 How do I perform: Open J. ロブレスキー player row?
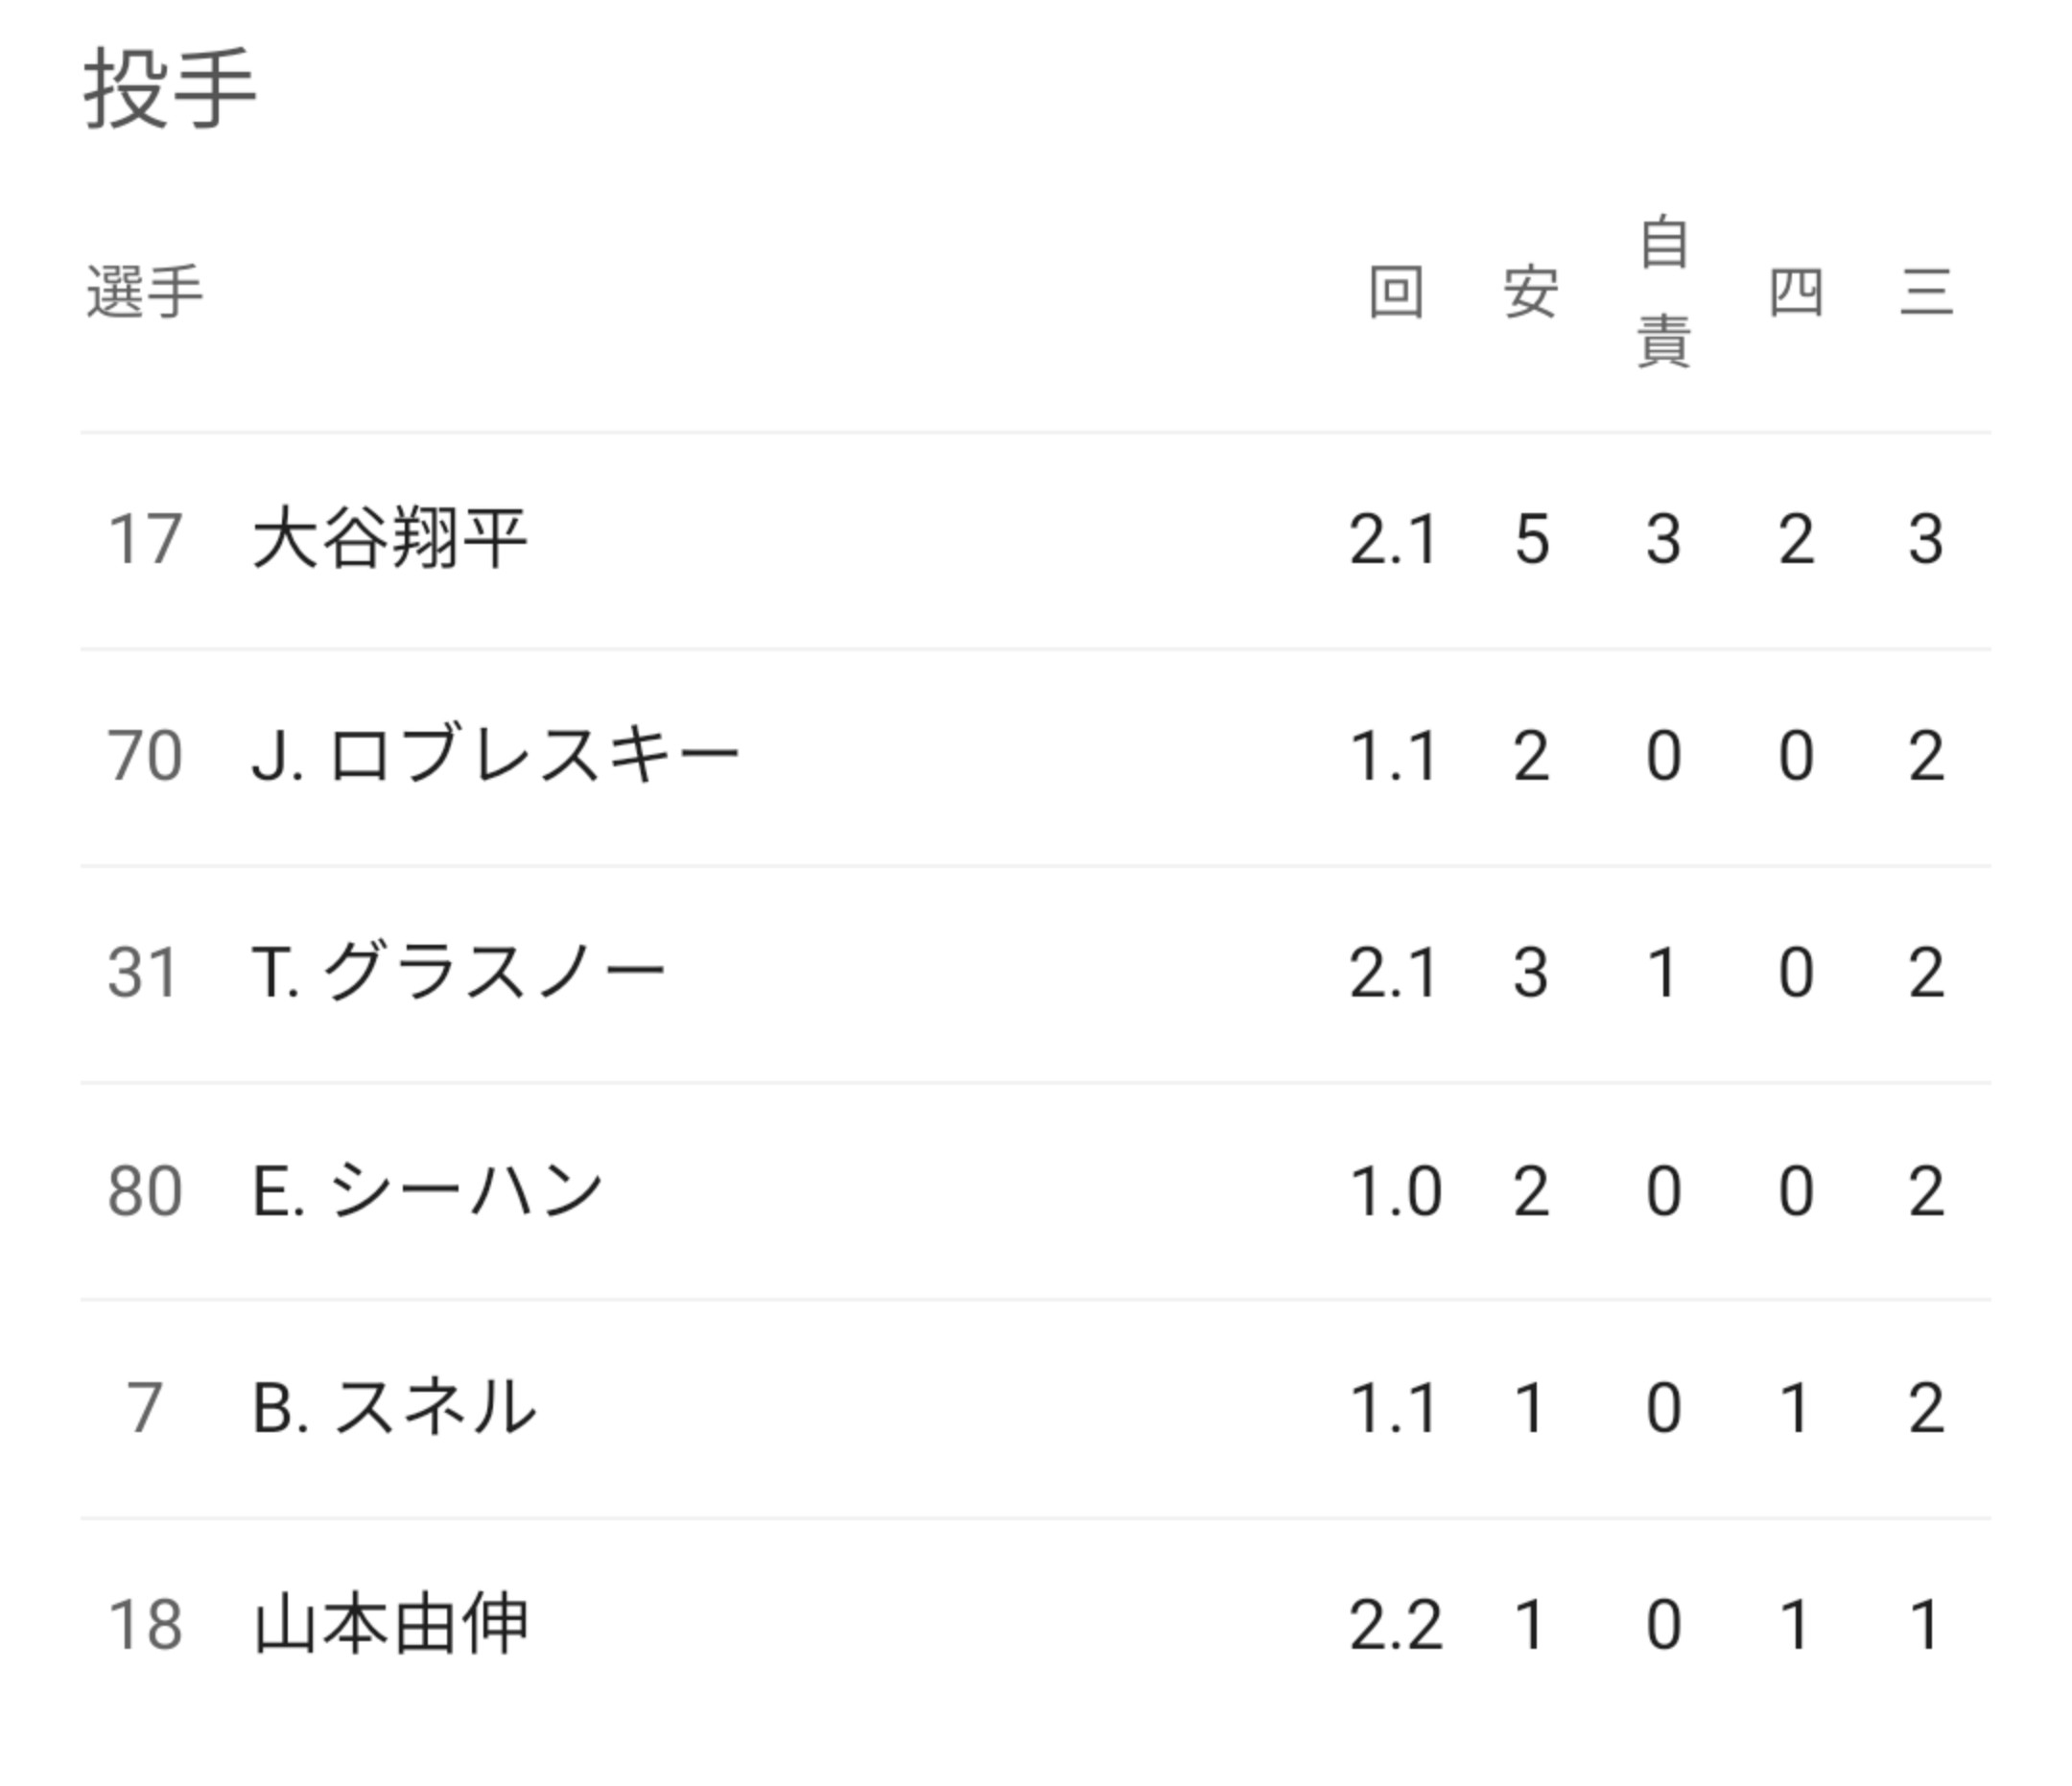click(495, 756)
